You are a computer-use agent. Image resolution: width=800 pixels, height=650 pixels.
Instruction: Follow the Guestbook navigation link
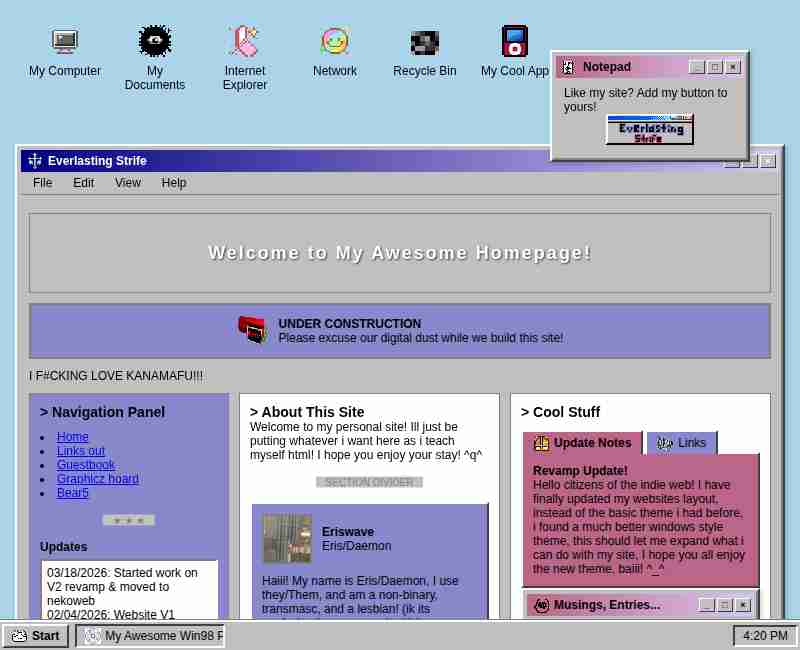(x=85, y=465)
